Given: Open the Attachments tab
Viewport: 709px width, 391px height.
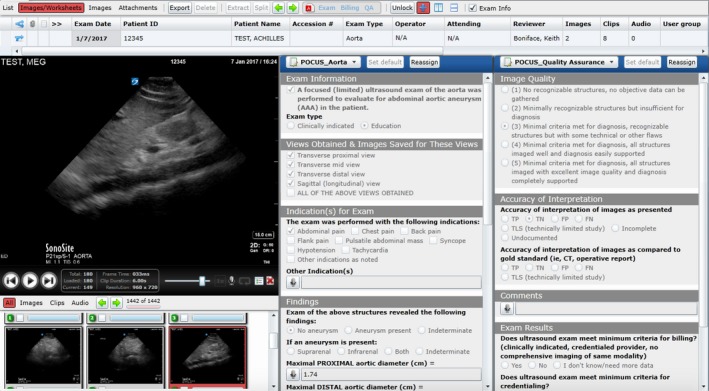Looking at the screenshot, I should point(138,8).
